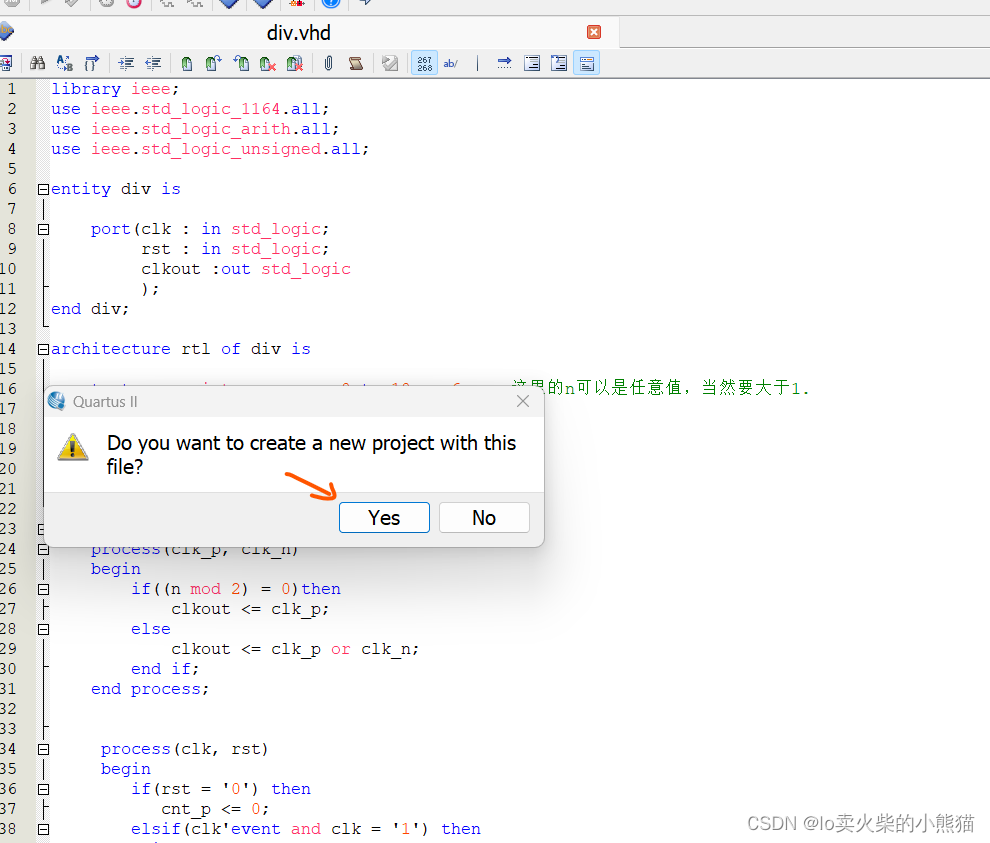Toggle show whitespace characters button
This screenshot has height=843, width=990.
[451, 63]
